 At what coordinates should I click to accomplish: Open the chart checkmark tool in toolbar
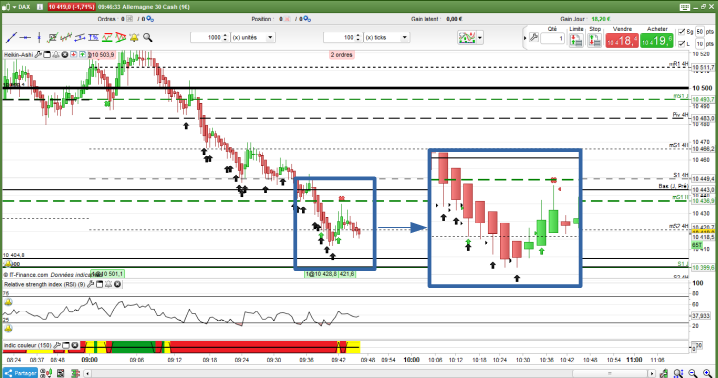tap(52, 38)
